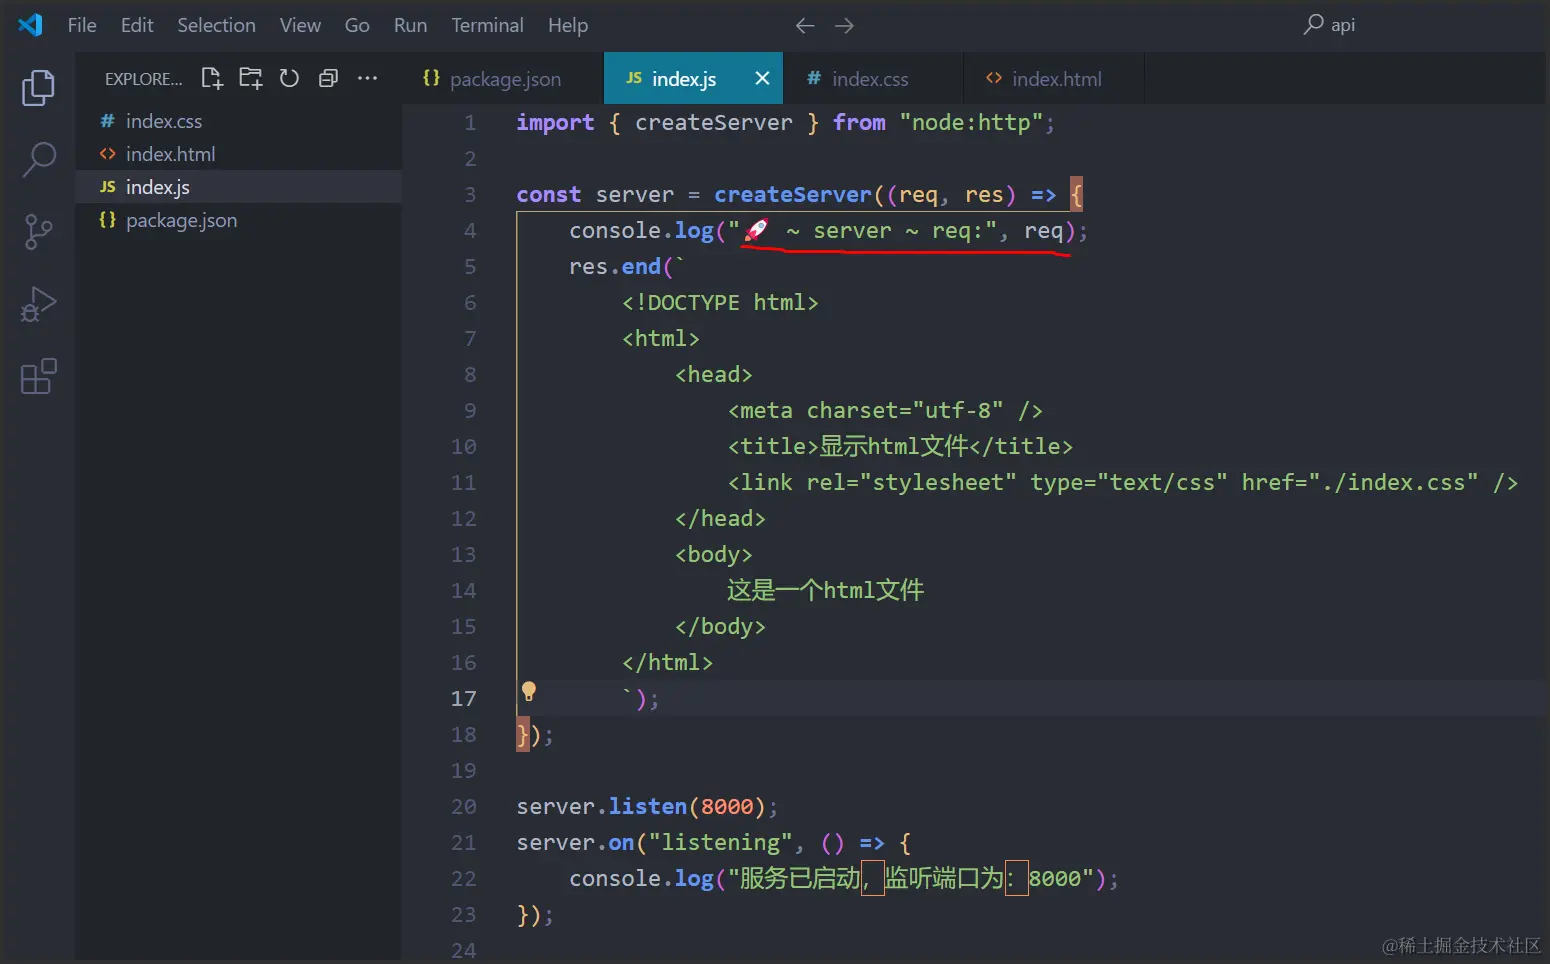The height and width of the screenshot is (964, 1550).
Task: Click line number 1 in the gutter
Action: coord(470,123)
